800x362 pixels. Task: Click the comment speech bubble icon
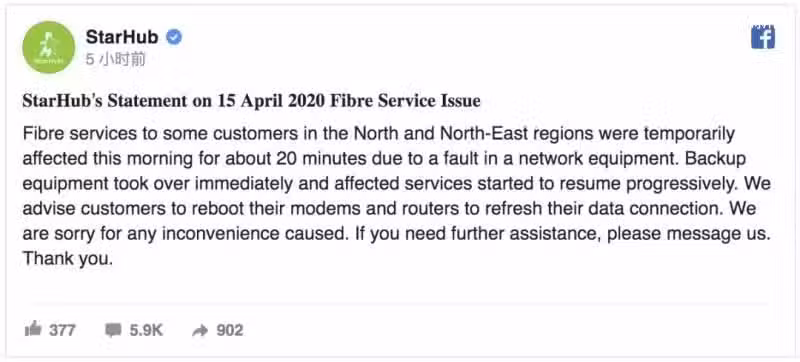point(112,330)
